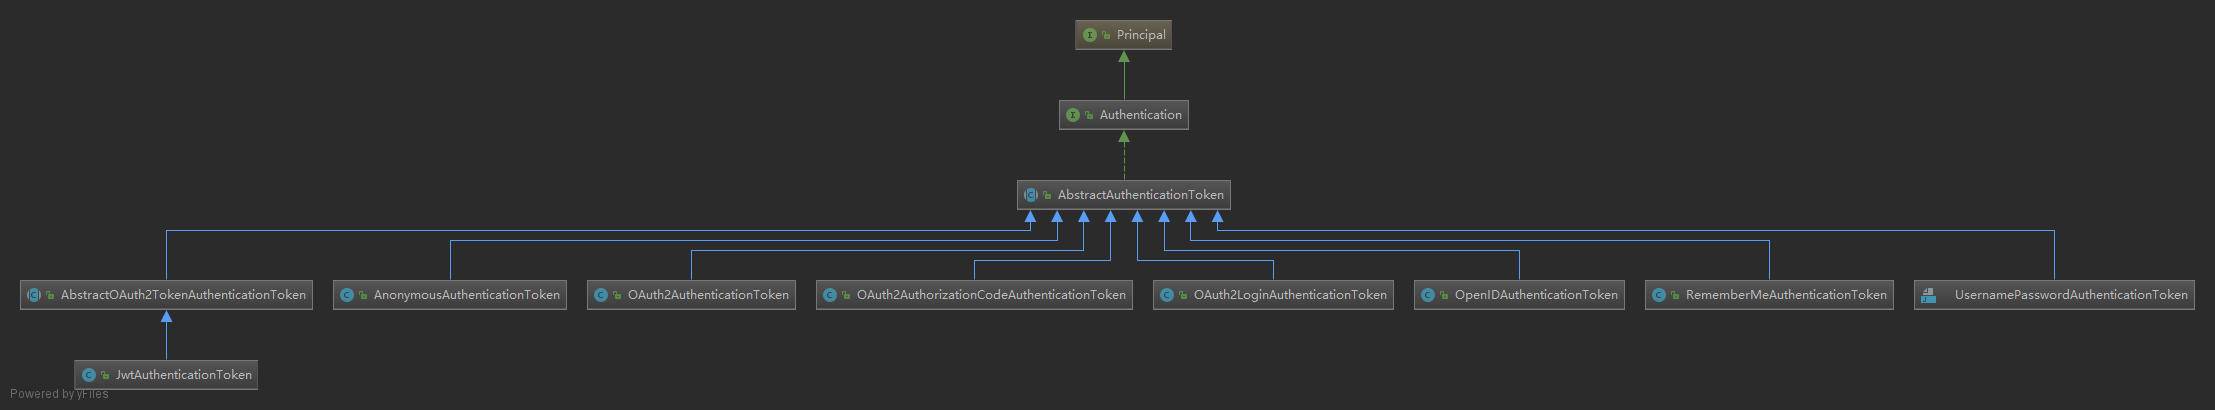Select the UsernamePasswordAuthenticationToken node label
This screenshot has width=2215, height=410.
click(2071, 295)
